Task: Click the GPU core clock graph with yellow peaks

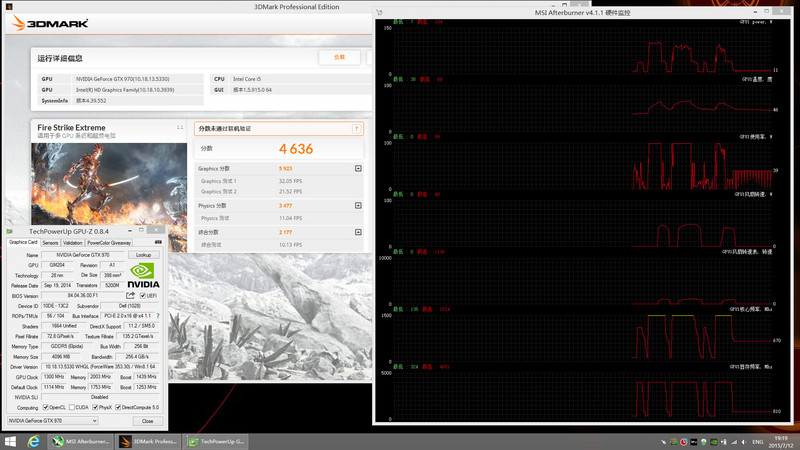Action: 583,337
